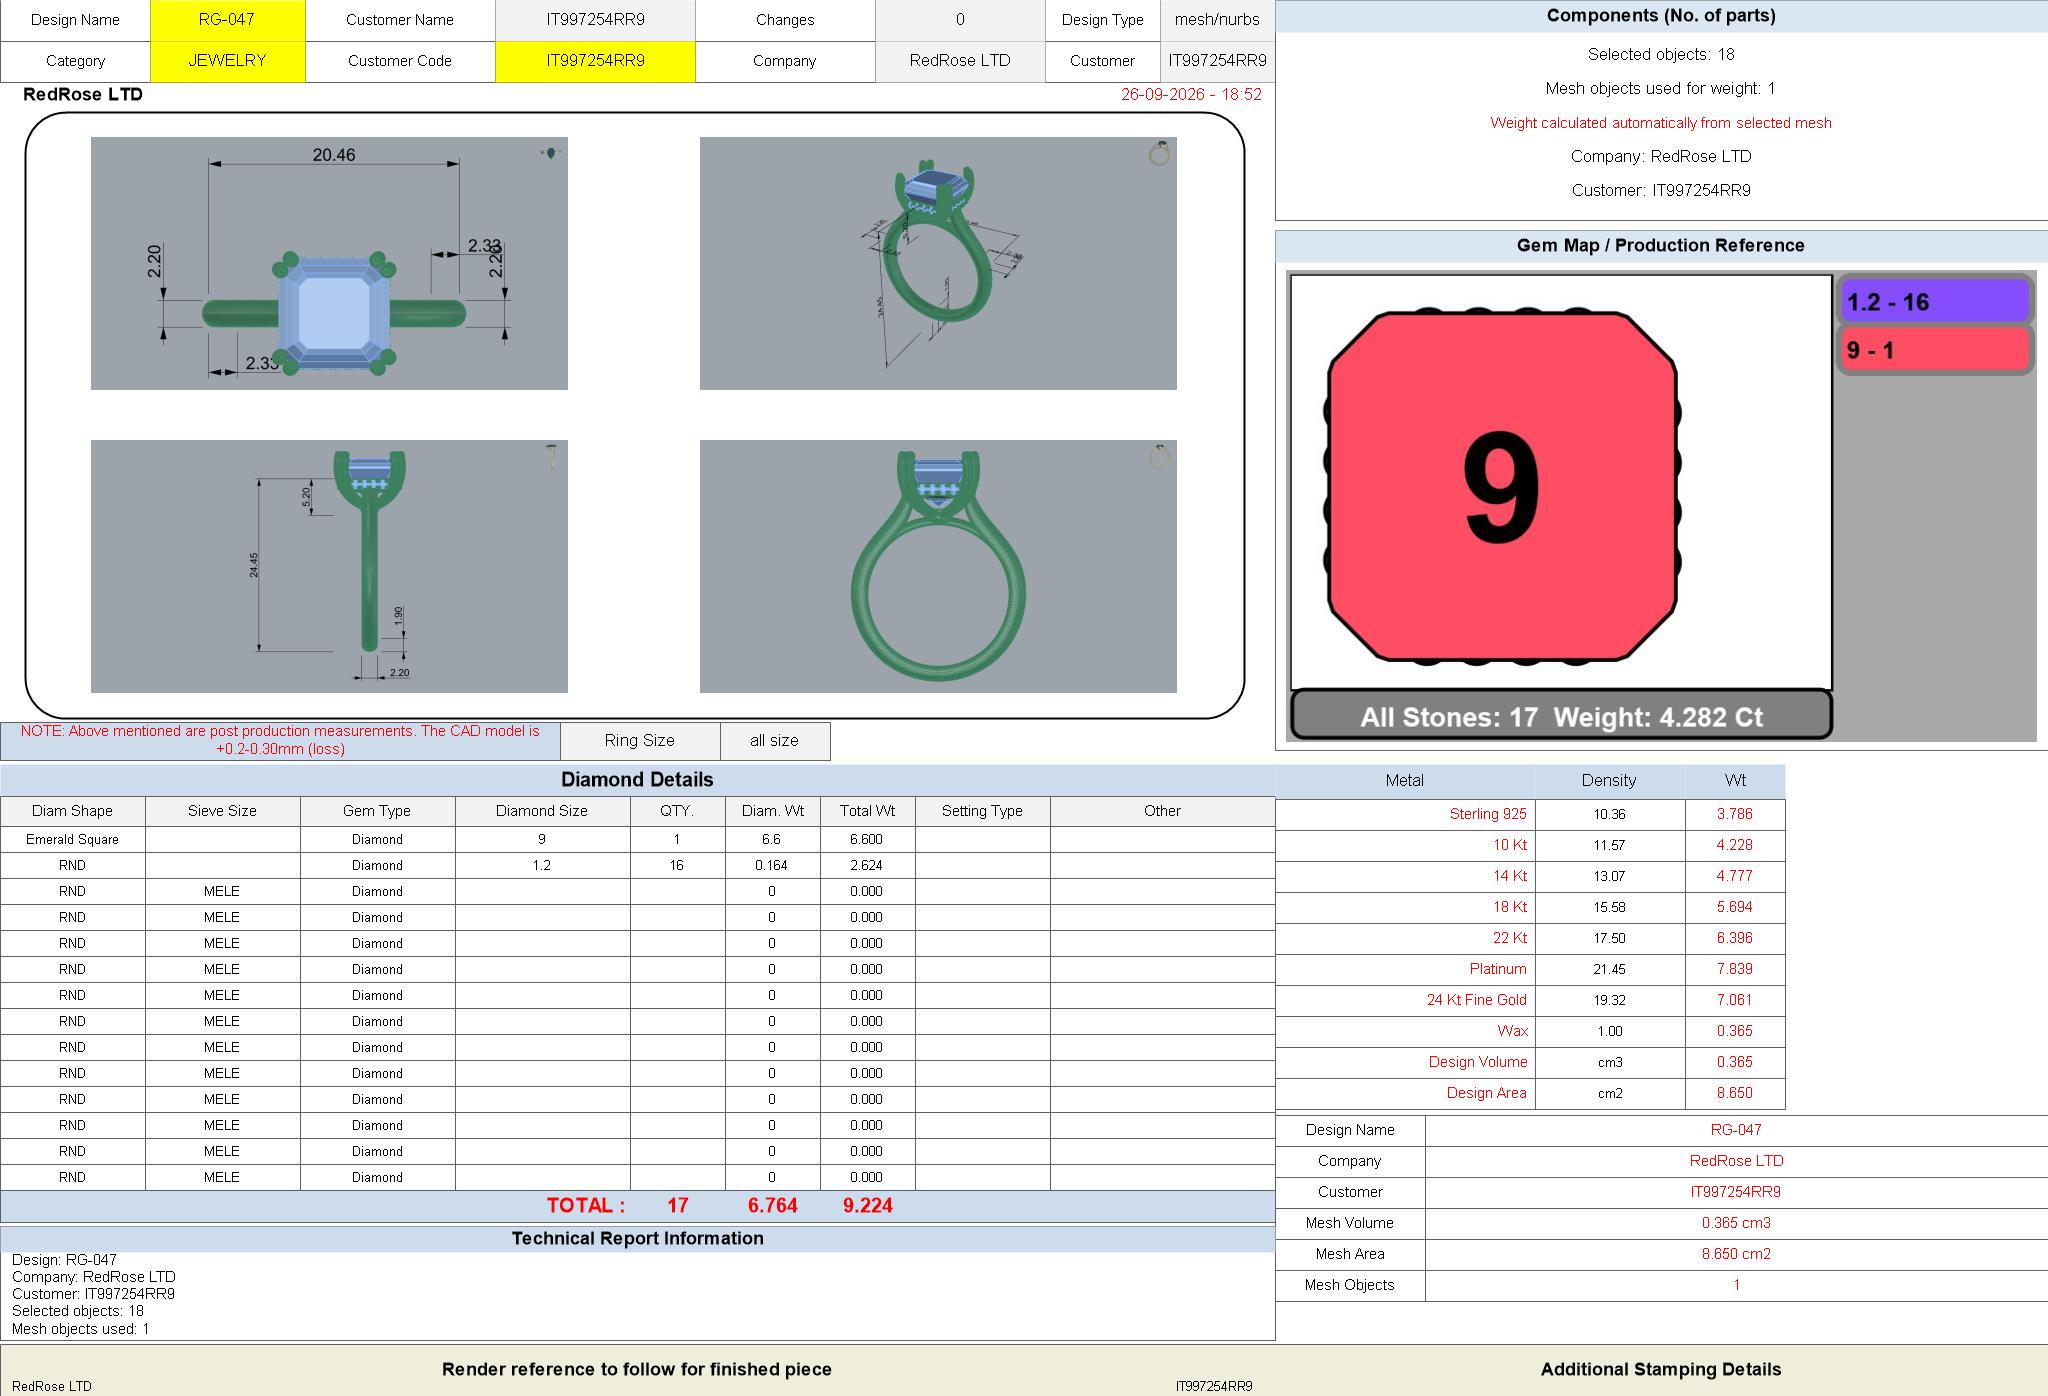The image size is (2048, 1396).
Task: Click the Setting Type column header
Action: point(982,811)
